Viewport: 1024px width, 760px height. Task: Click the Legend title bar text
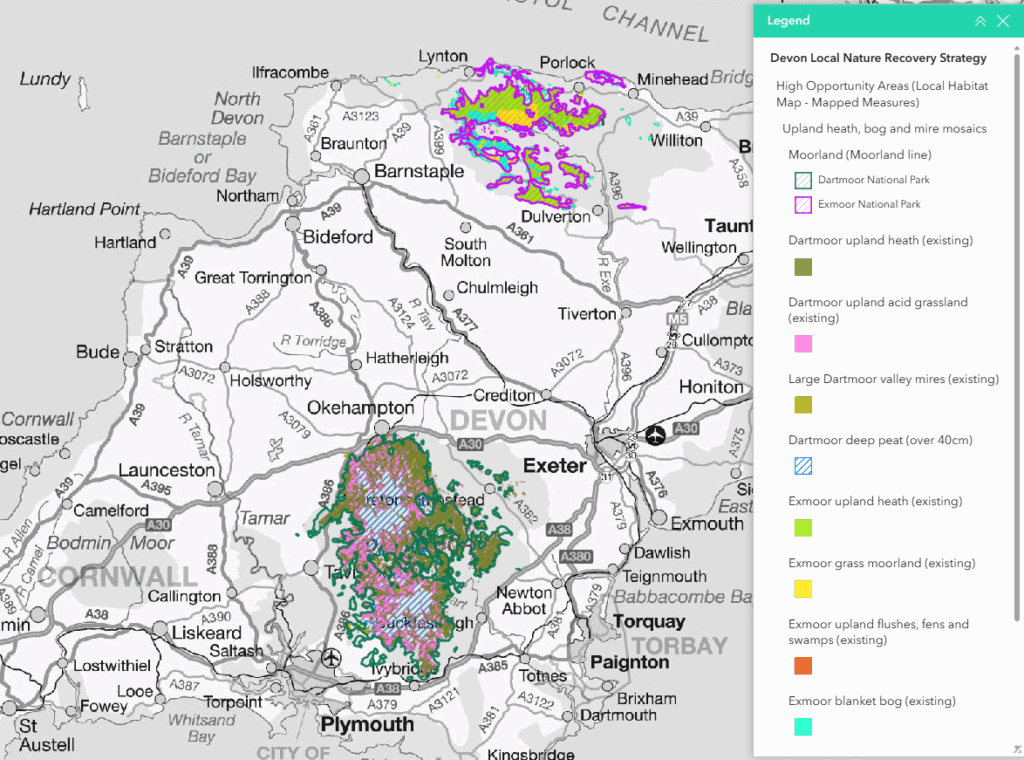coord(788,21)
